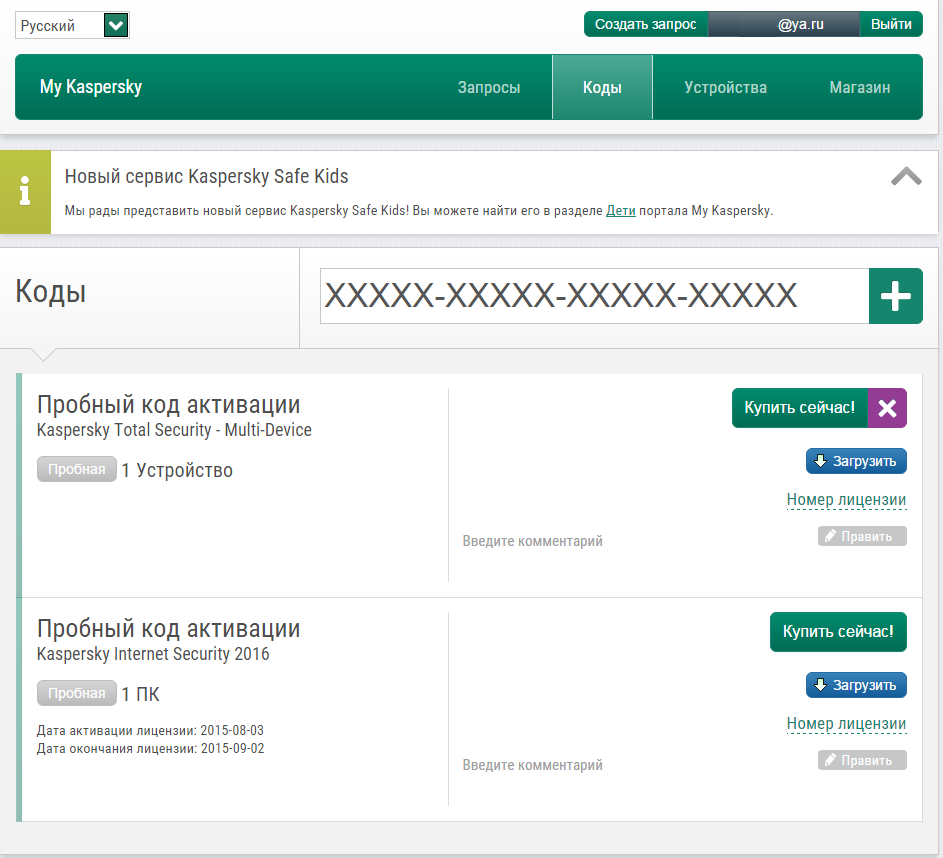Click the Коды section heading
Screen dimensions: 943x858
pos(51,292)
